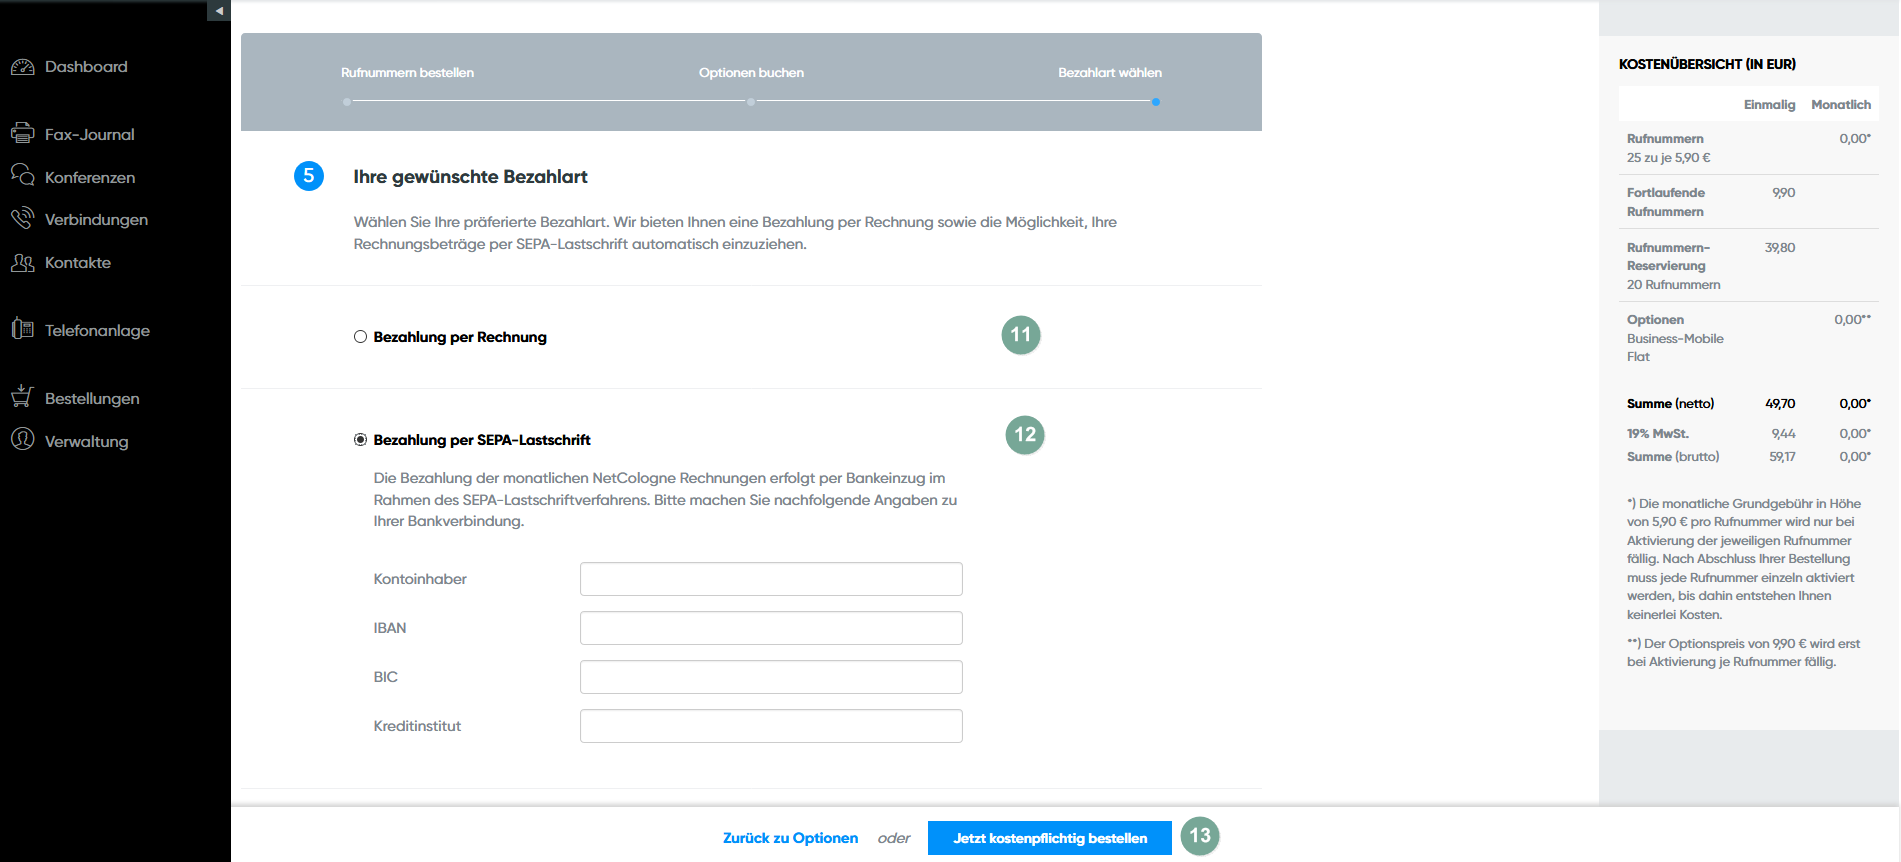
Task: Click the Zurück zu Optionen link
Action: tap(790, 838)
